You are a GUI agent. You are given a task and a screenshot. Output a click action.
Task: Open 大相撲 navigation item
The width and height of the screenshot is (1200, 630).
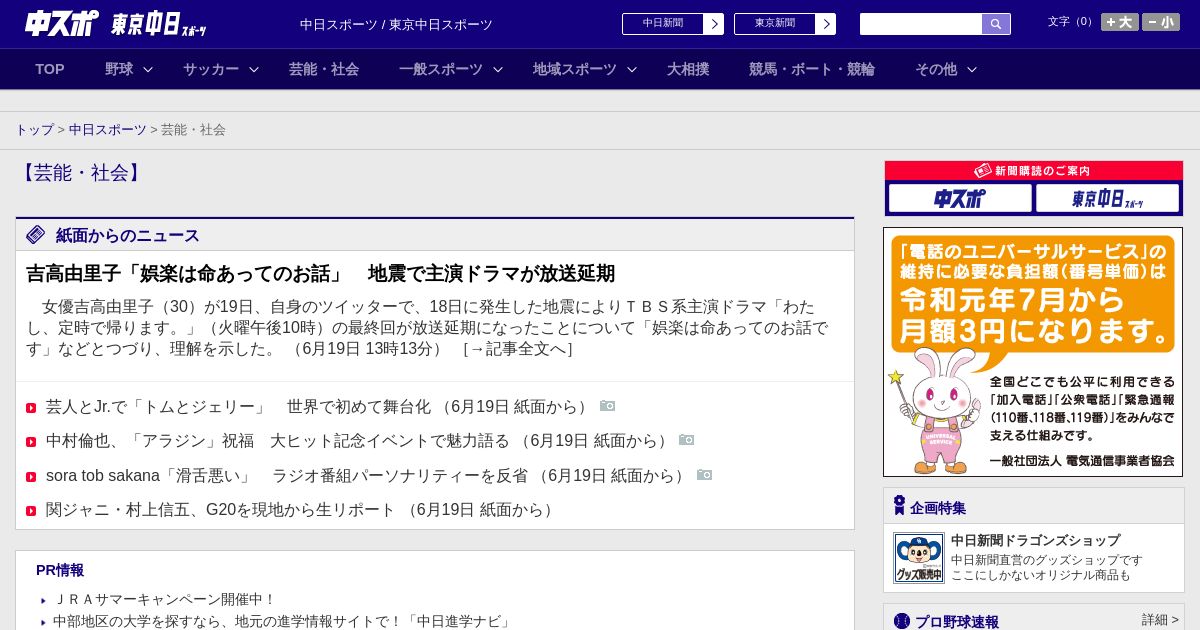click(688, 69)
